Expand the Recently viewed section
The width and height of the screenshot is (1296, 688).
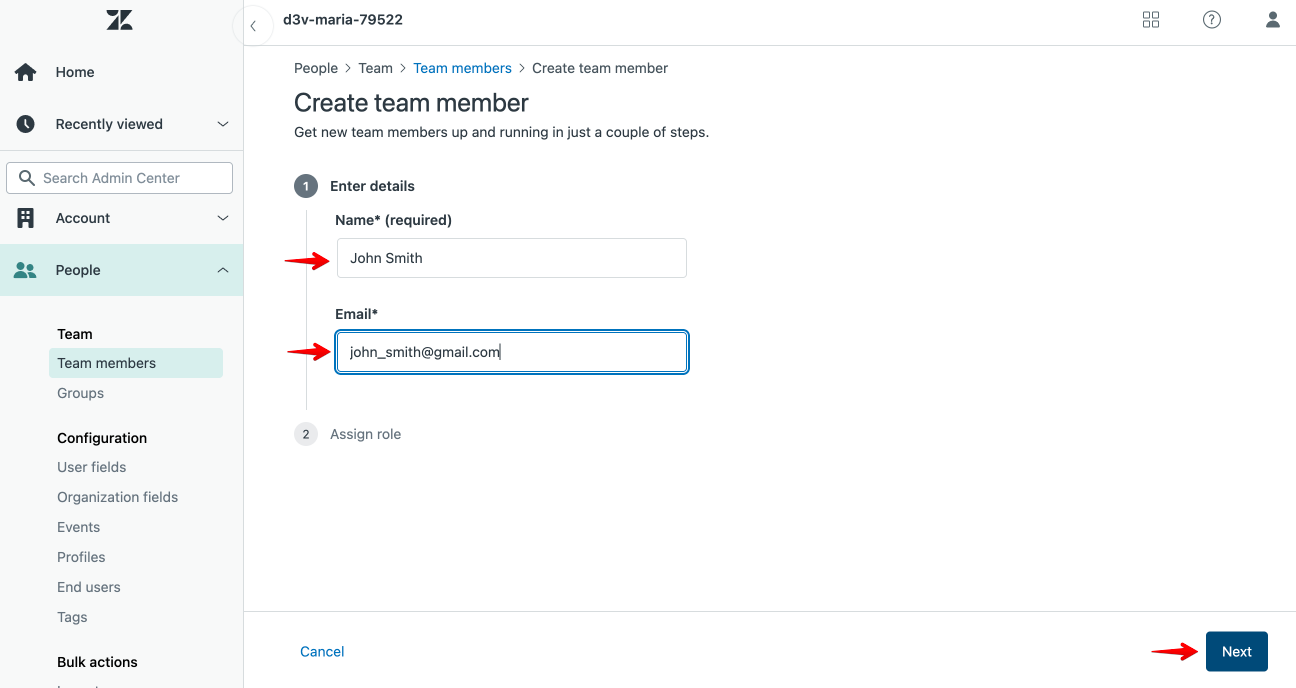point(223,124)
